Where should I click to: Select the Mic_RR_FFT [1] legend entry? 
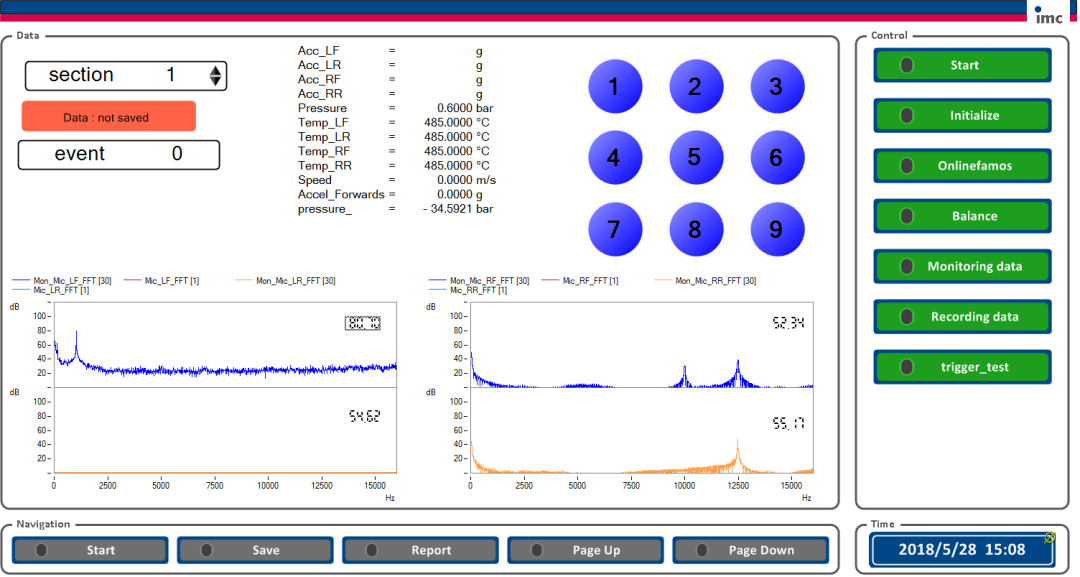[468, 291]
